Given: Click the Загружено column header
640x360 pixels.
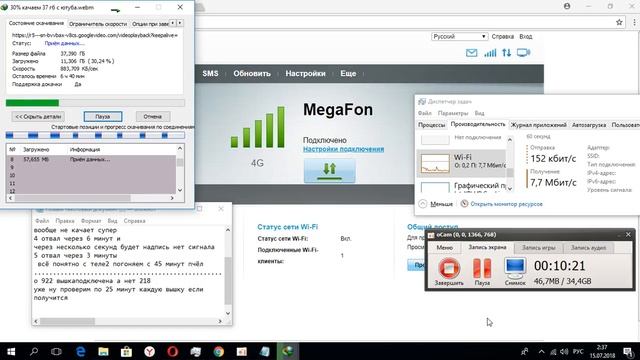Looking at the screenshot, I should pyautogui.click(x=36, y=149).
